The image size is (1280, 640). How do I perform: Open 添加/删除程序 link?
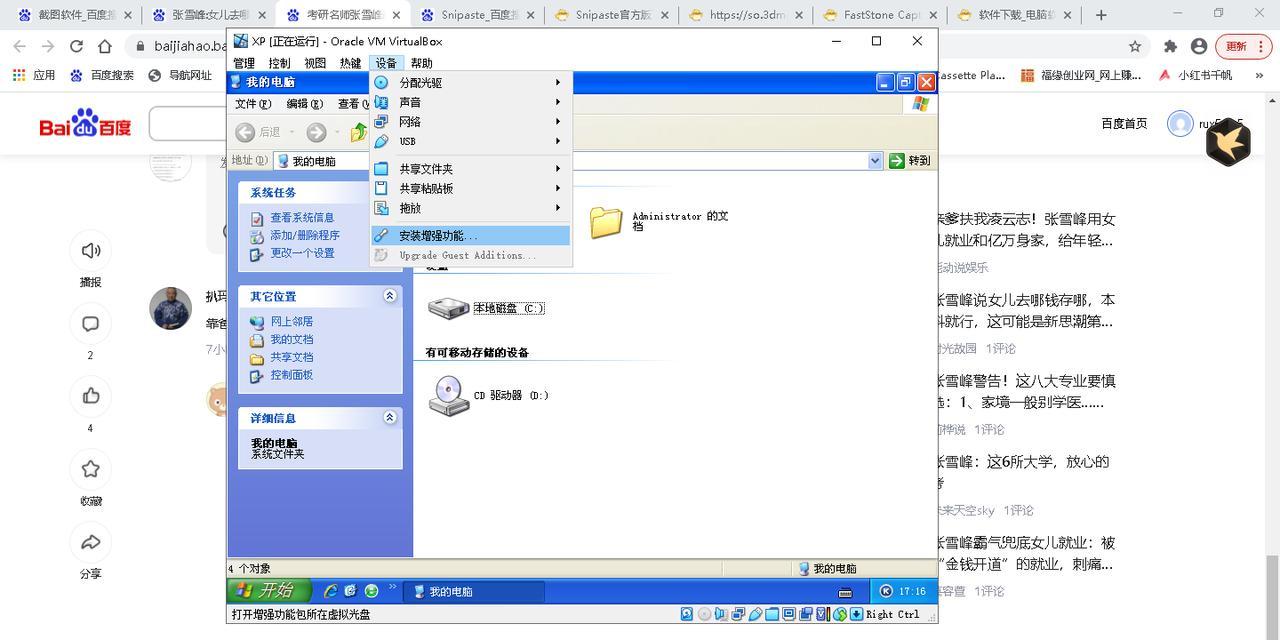305,236
